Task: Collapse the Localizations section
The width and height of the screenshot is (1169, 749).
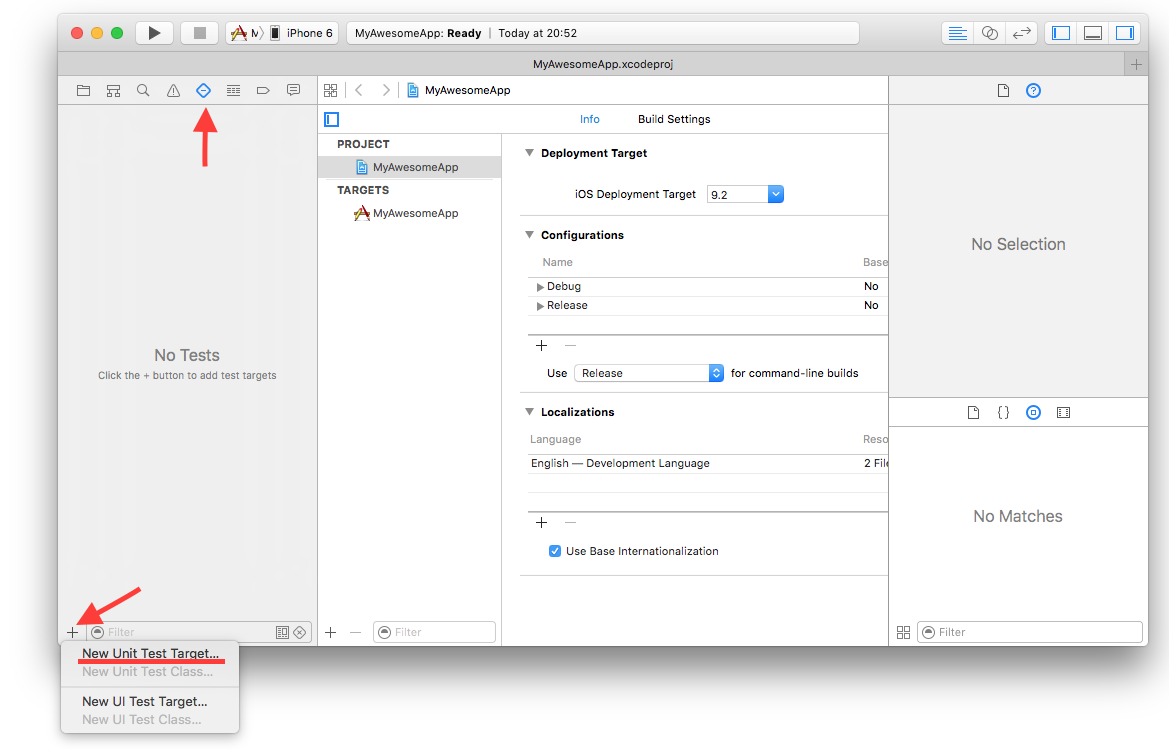Action: [529, 411]
